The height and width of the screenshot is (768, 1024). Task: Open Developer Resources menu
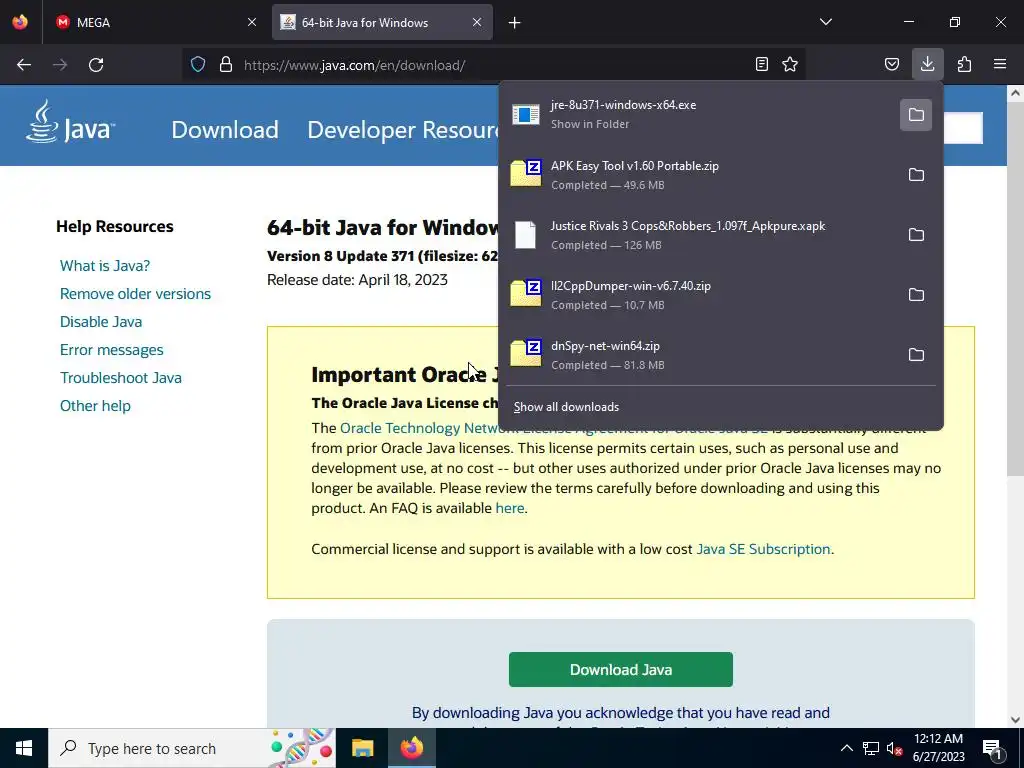(x=404, y=130)
